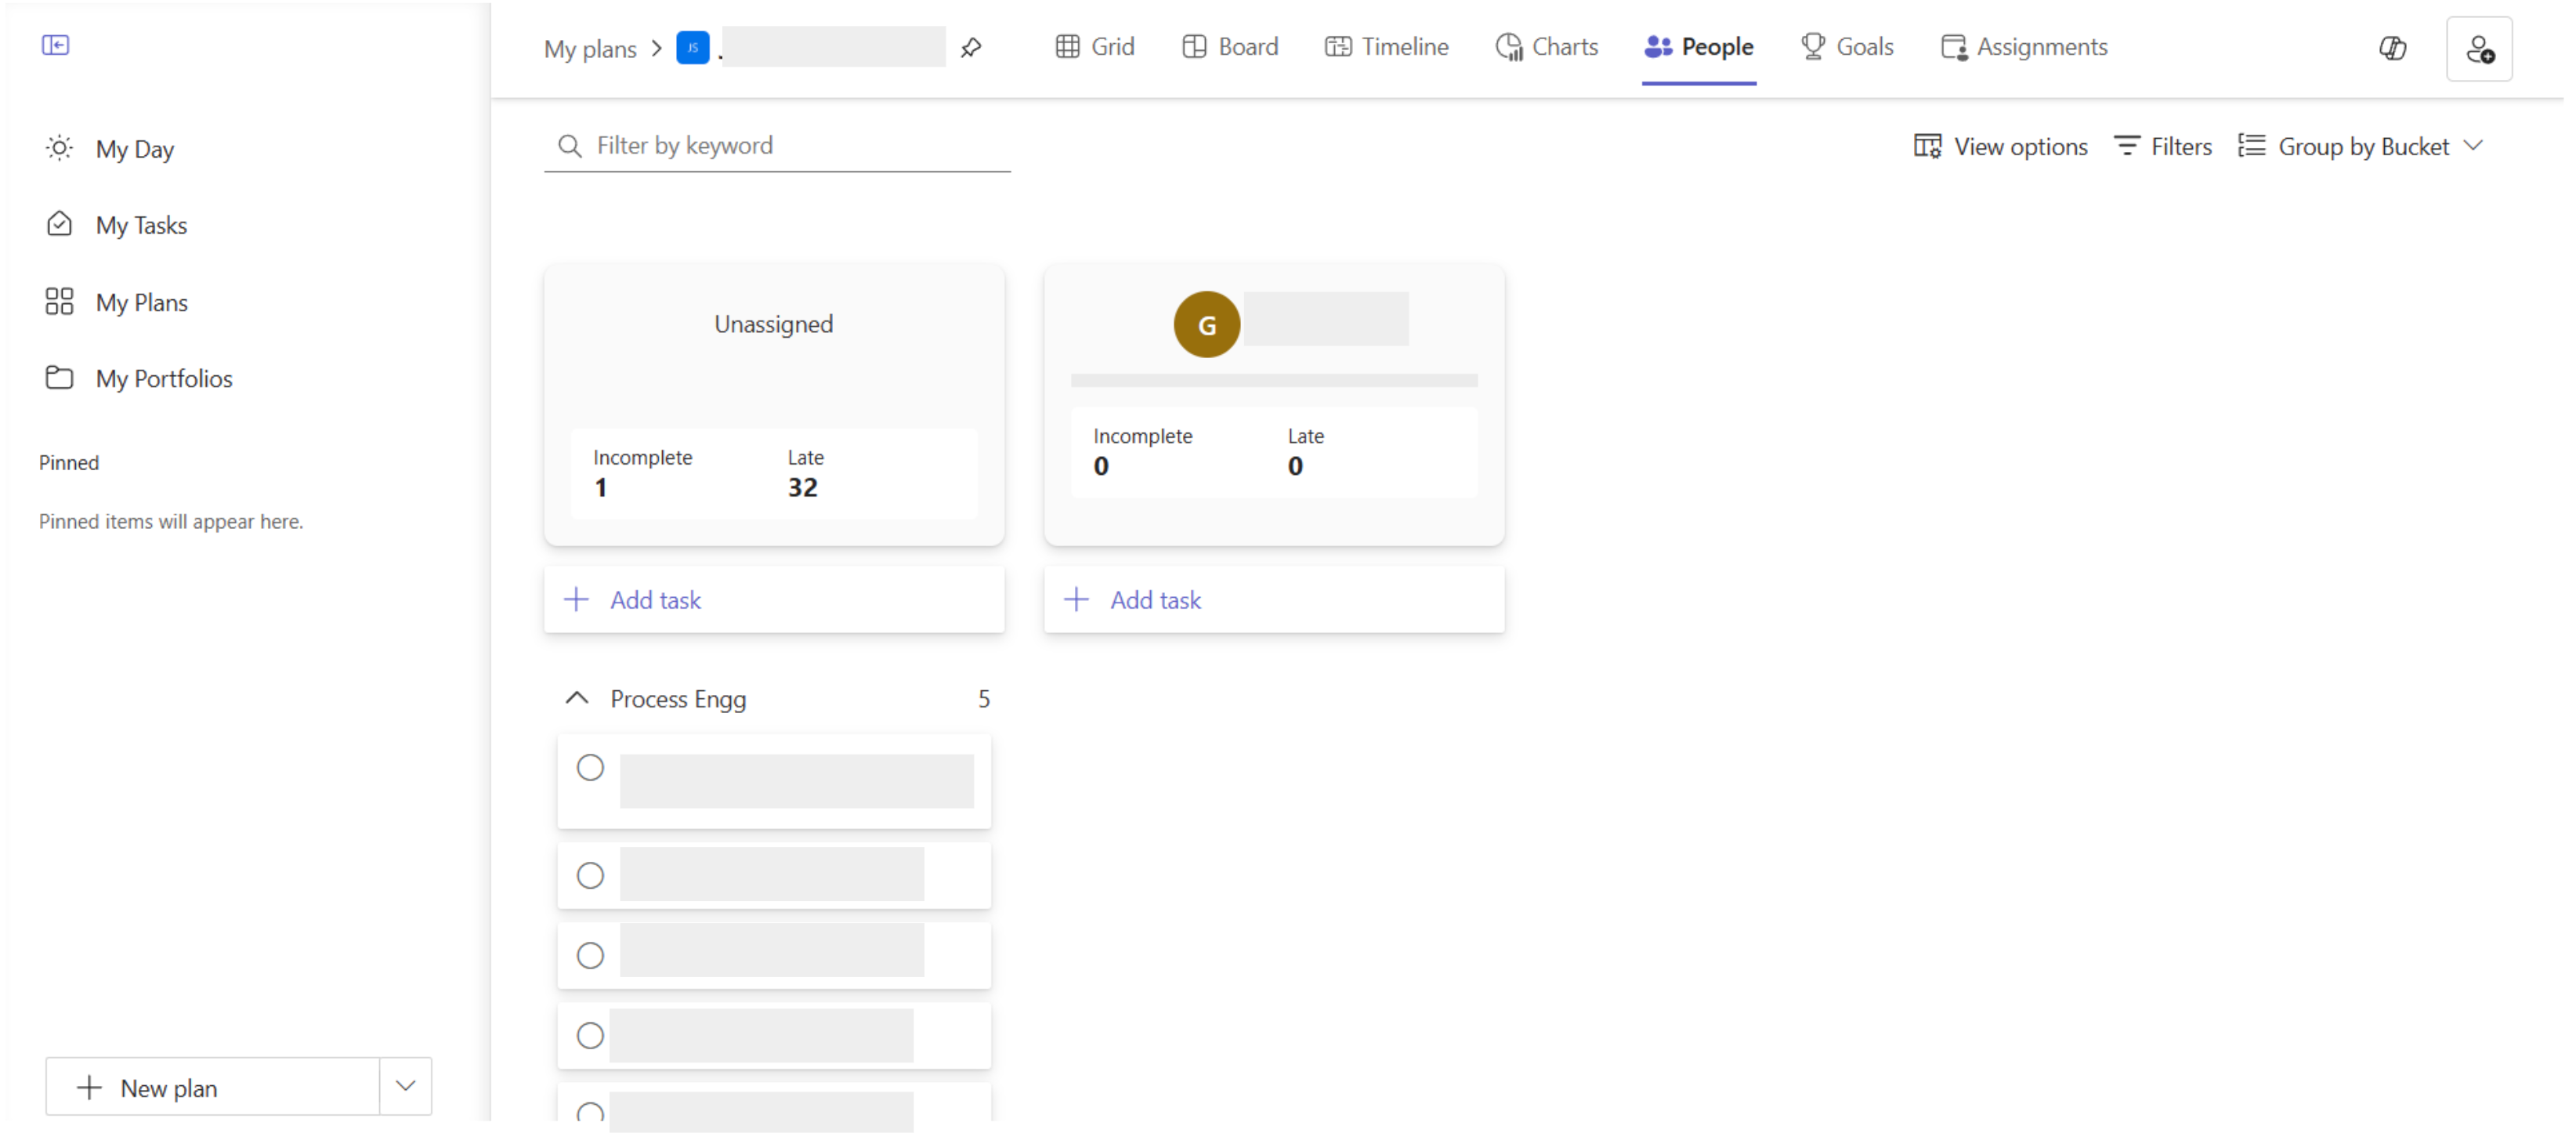Click the Process Engg task count 5
Viewport: 2576px width, 1144px height.
coord(983,699)
